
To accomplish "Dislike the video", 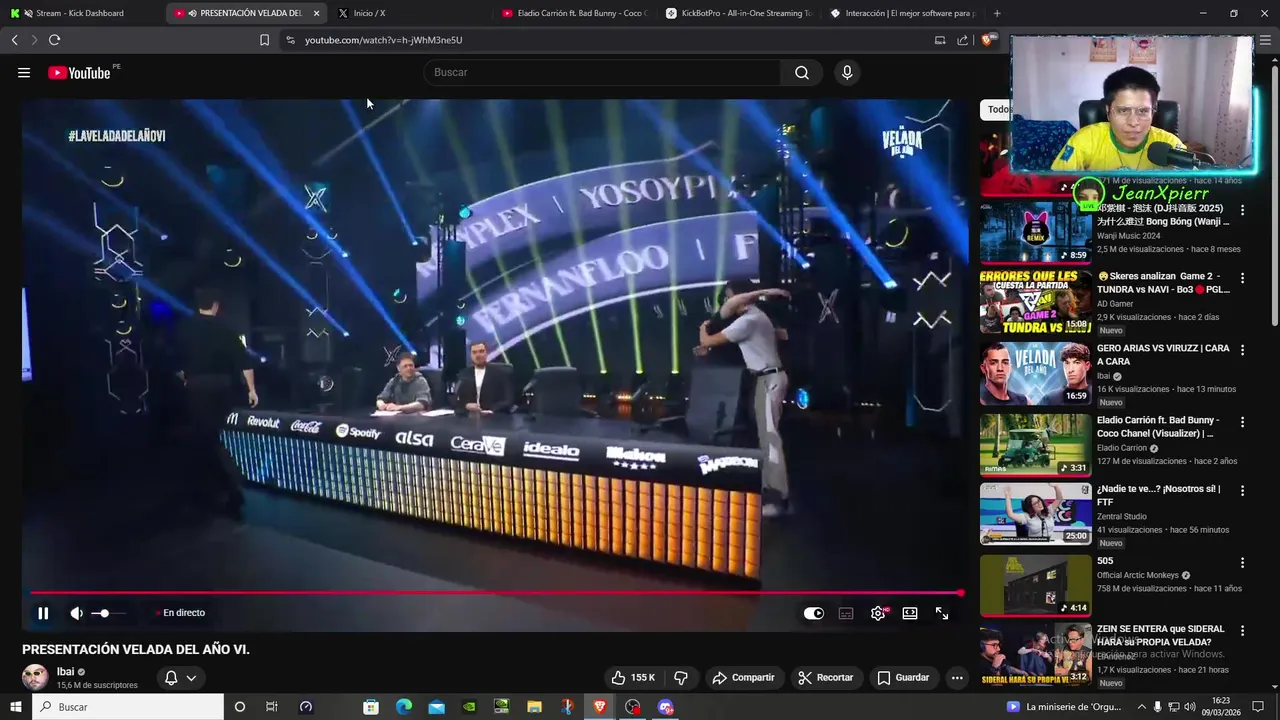I will 681,678.
